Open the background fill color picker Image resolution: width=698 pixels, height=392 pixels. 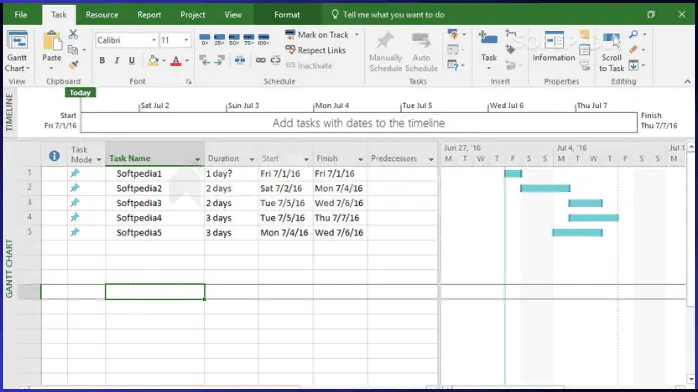click(153, 61)
